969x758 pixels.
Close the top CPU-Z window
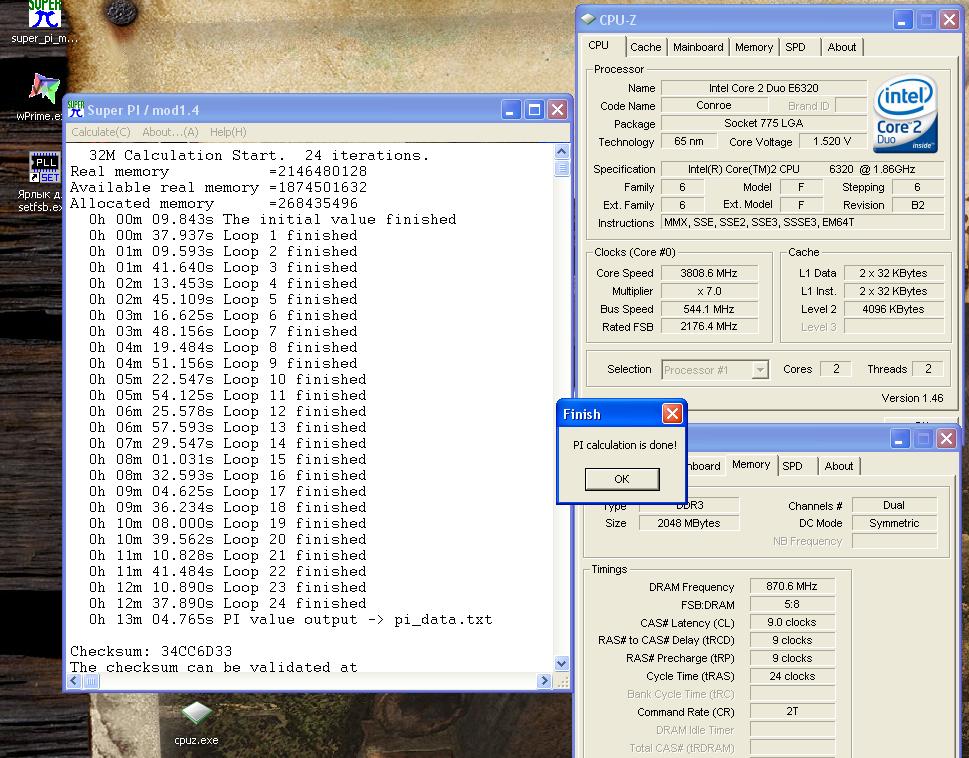[x=949, y=20]
